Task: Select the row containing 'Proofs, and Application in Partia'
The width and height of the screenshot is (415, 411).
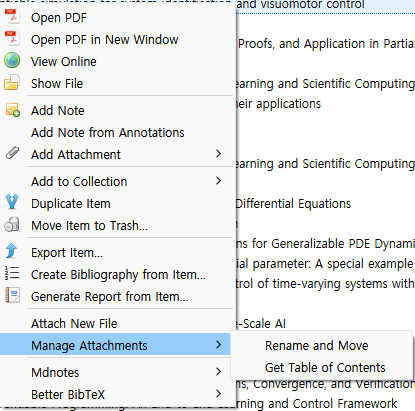Action: (326, 44)
